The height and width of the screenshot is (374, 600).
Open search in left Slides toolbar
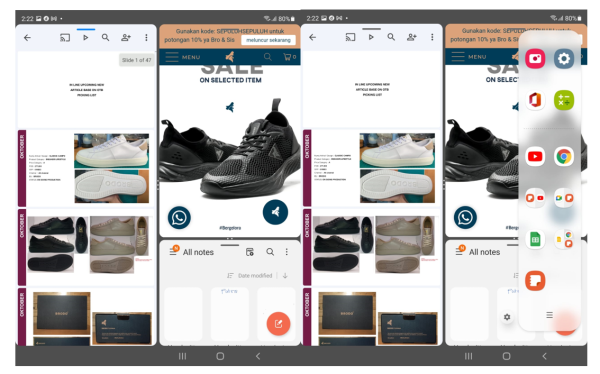pyautogui.click(x=106, y=38)
